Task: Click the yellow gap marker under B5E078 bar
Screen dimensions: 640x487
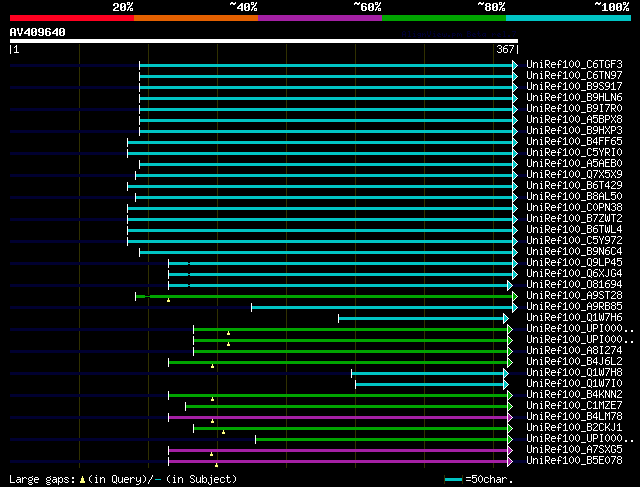Action: pos(216,465)
